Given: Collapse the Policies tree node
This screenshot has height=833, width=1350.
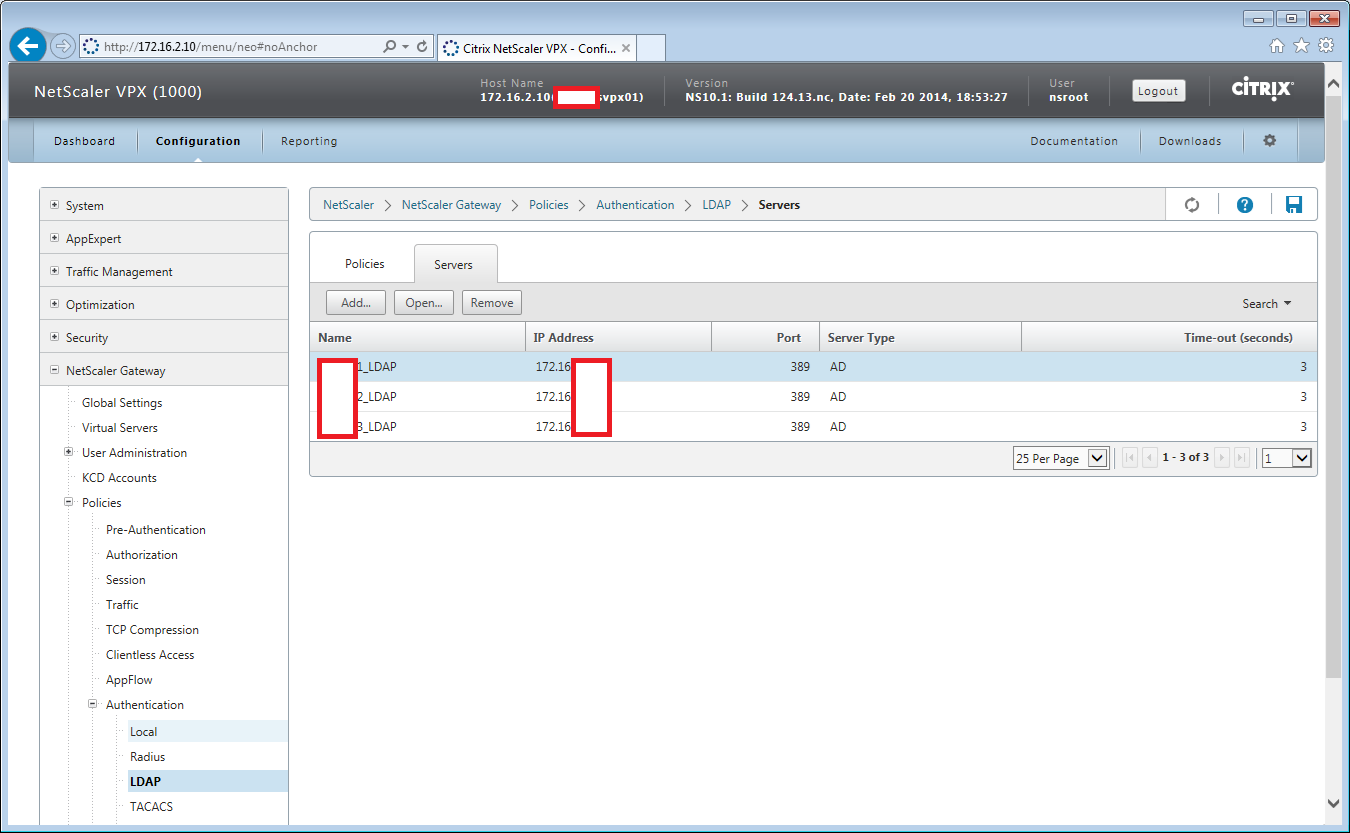Looking at the screenshot, I should click(x=69, y=502).
